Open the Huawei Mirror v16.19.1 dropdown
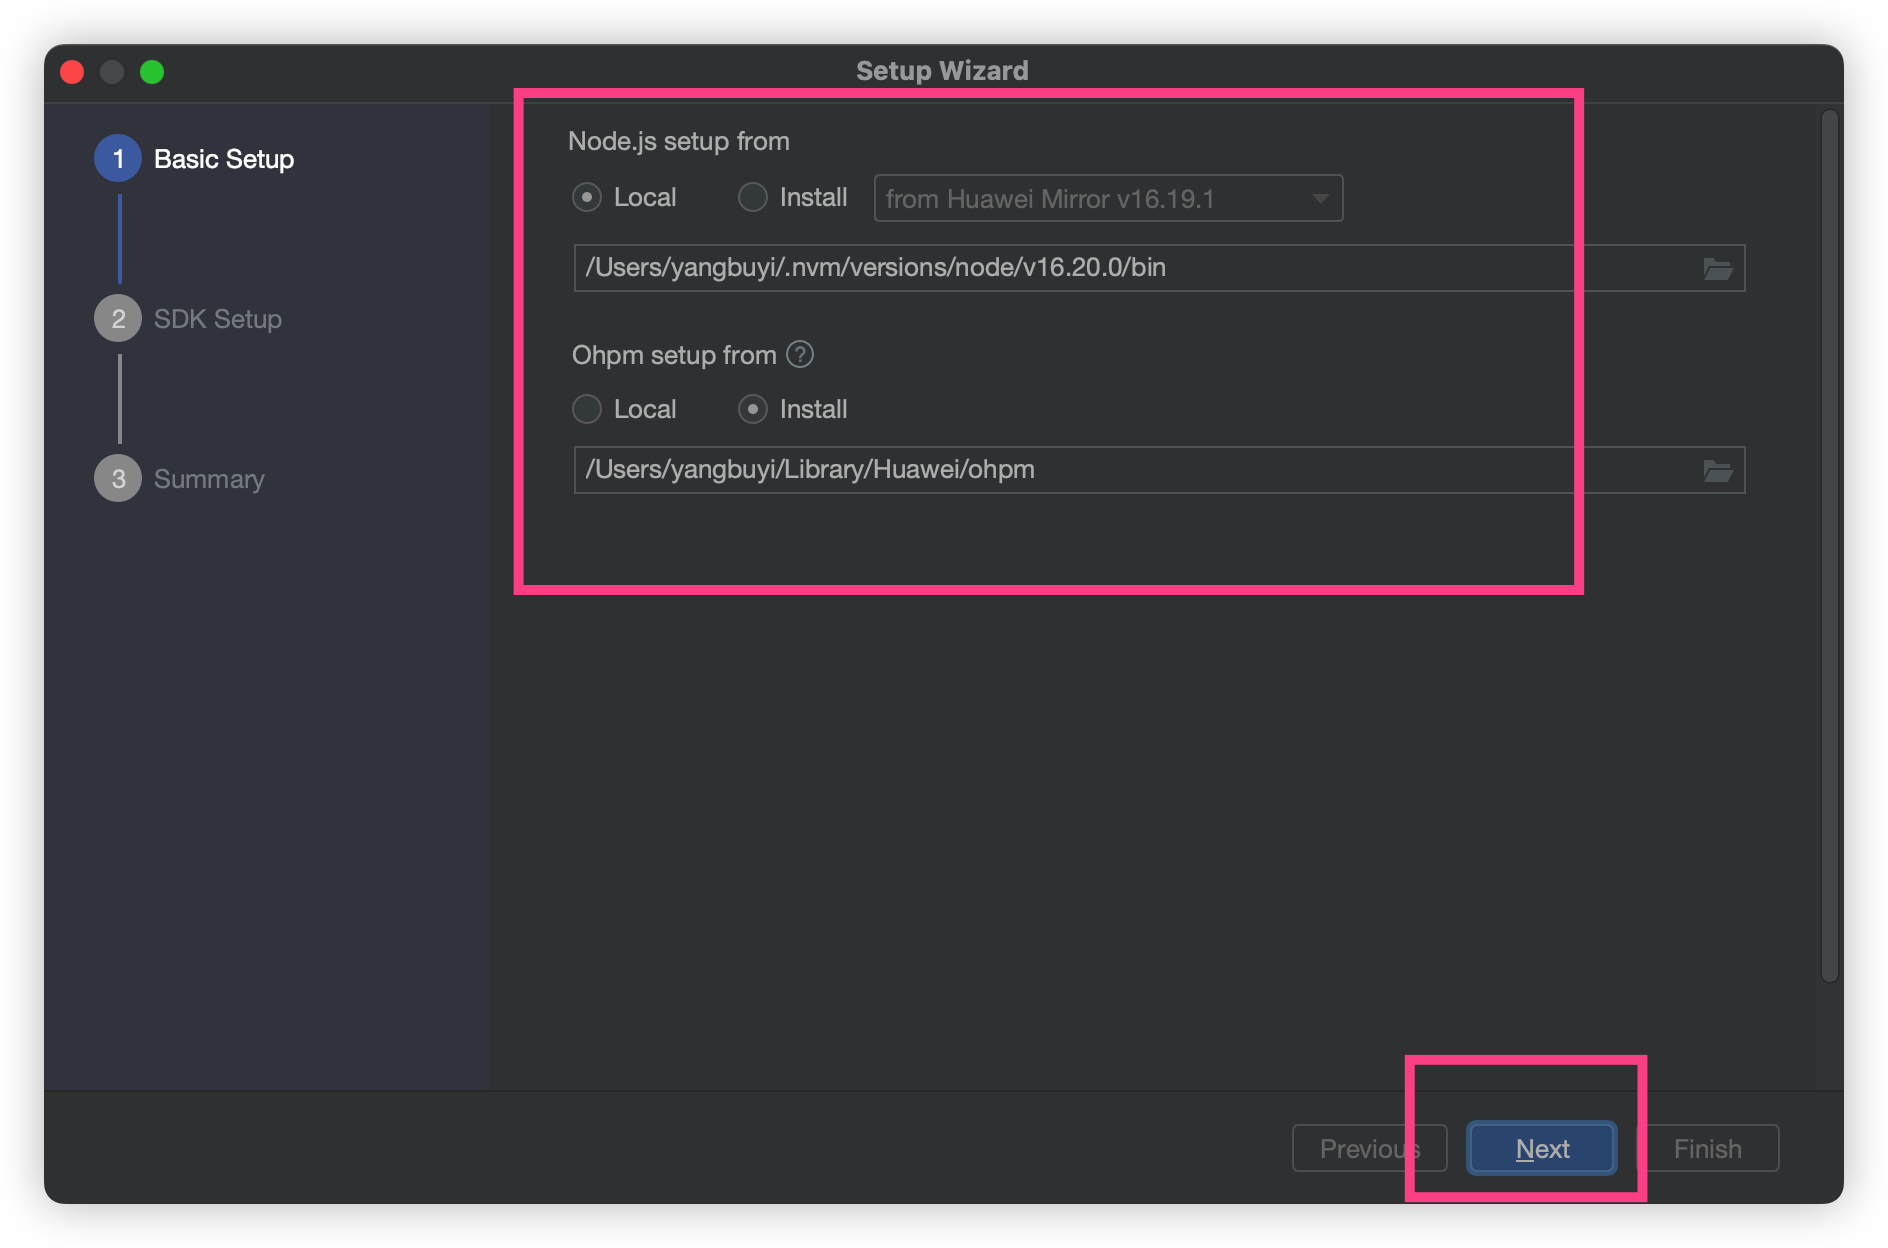The width and height of the screenshot is (1888, 1248). 1108,198
